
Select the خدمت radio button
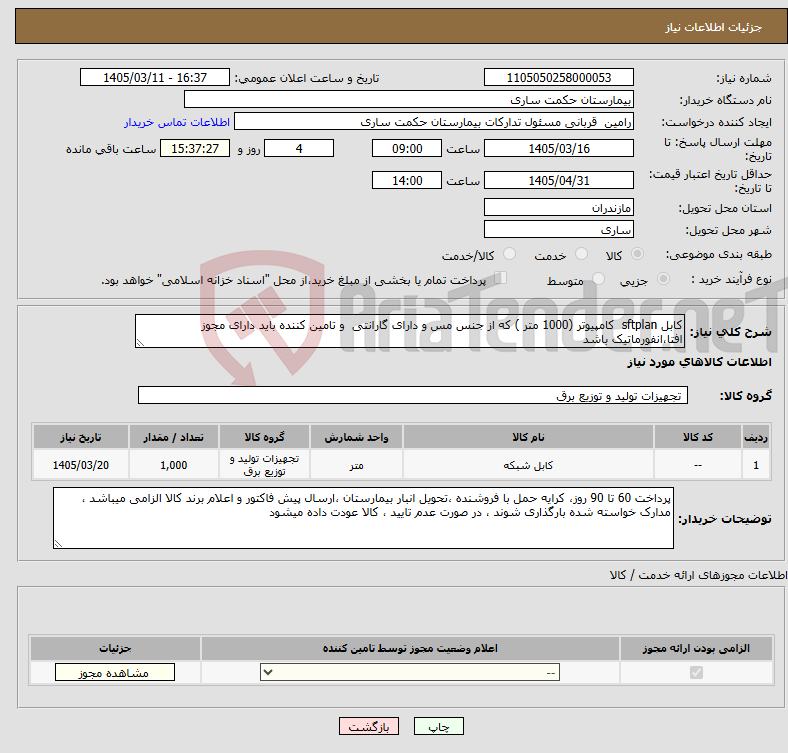[581, 254]
